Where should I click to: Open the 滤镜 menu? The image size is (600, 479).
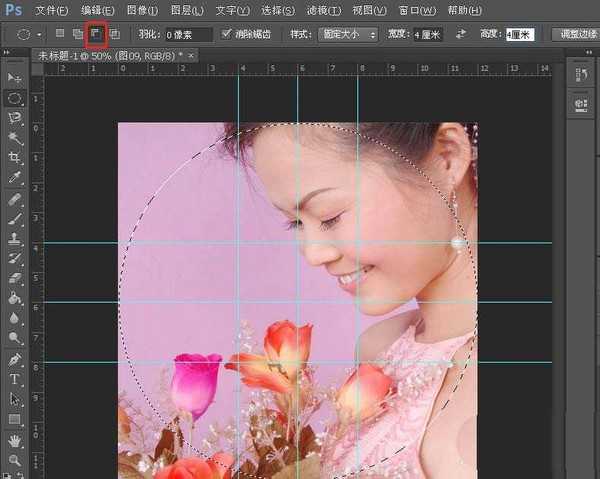pos(321,10)
